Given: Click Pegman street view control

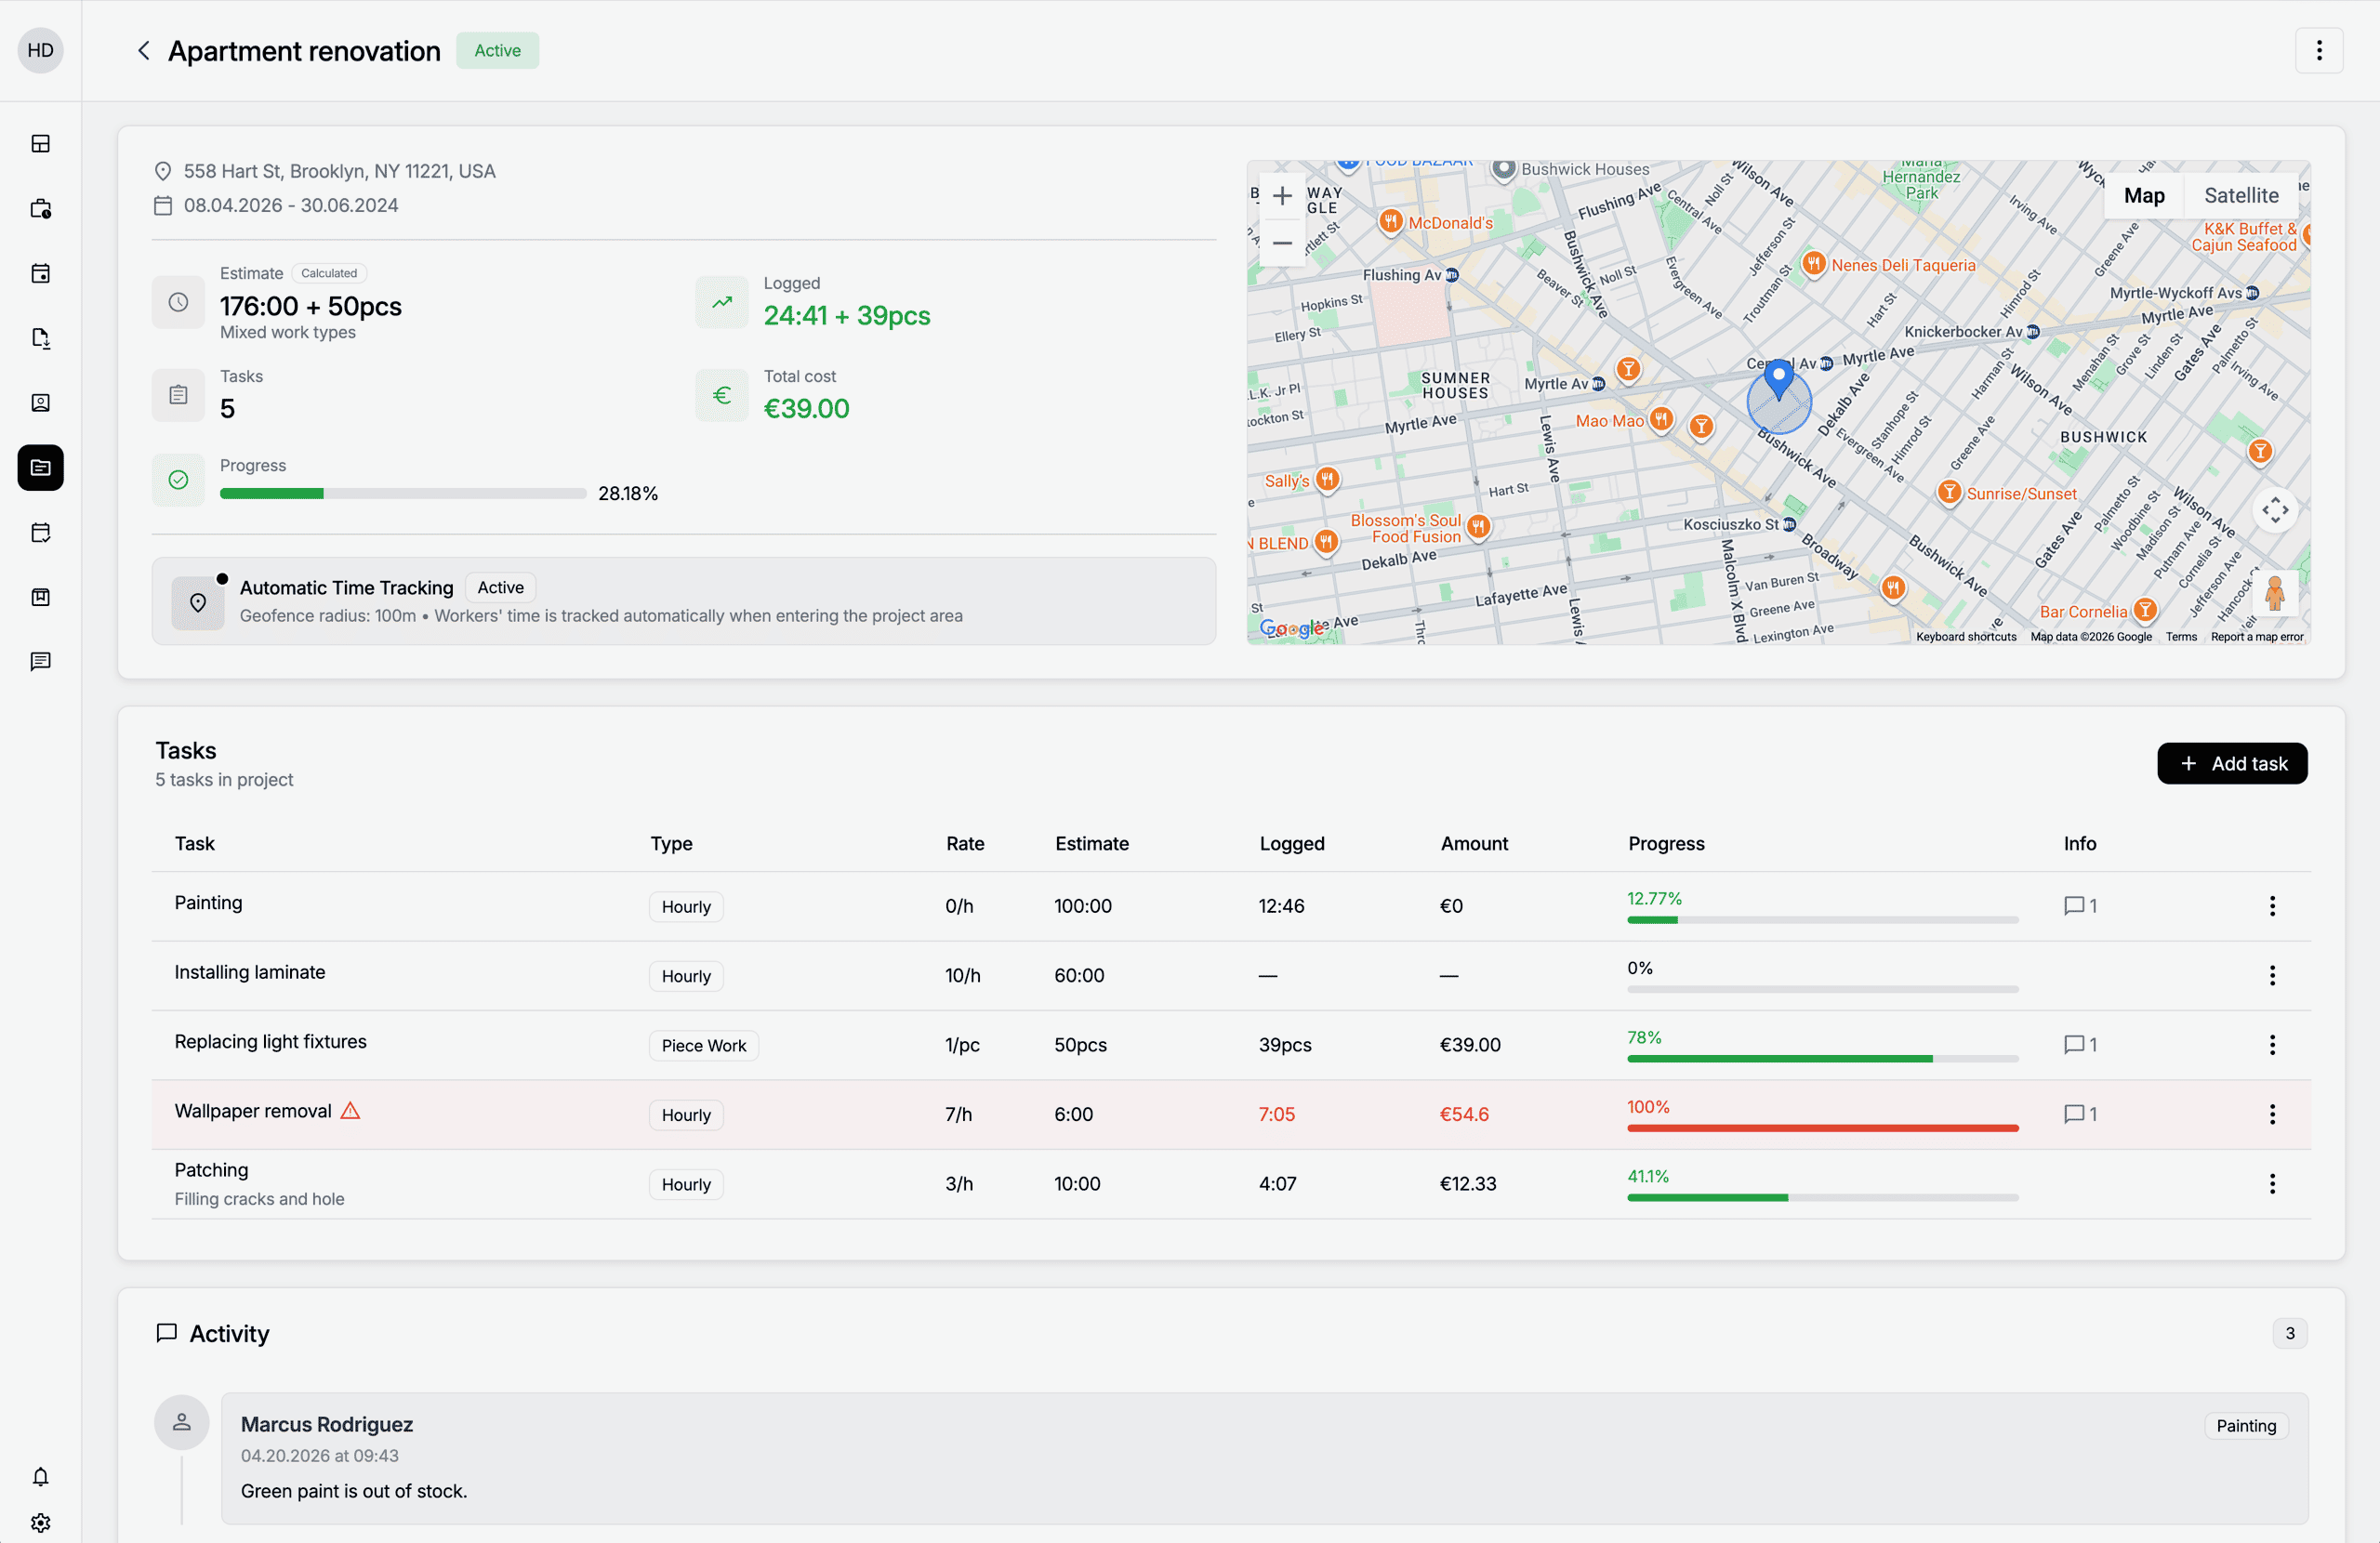Looking at the screenshot, I should (x=2275, y=593).
